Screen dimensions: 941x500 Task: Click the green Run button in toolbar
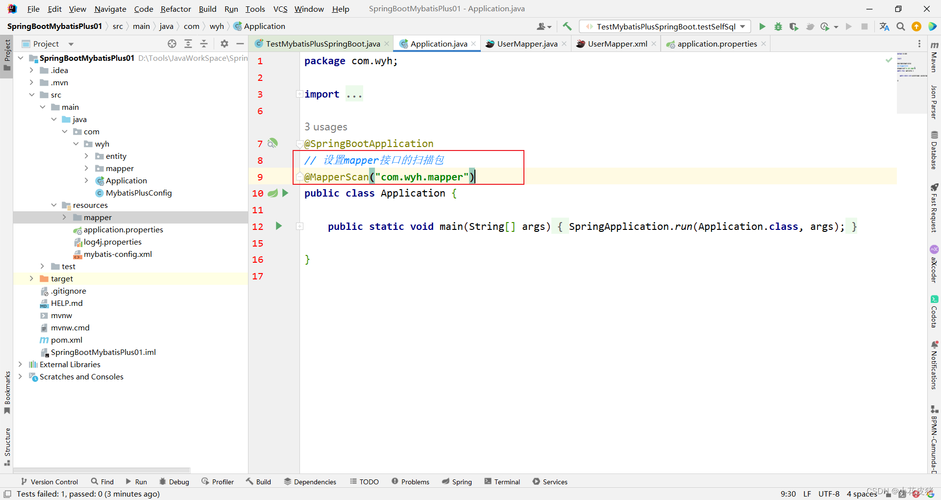click(762, 27)
